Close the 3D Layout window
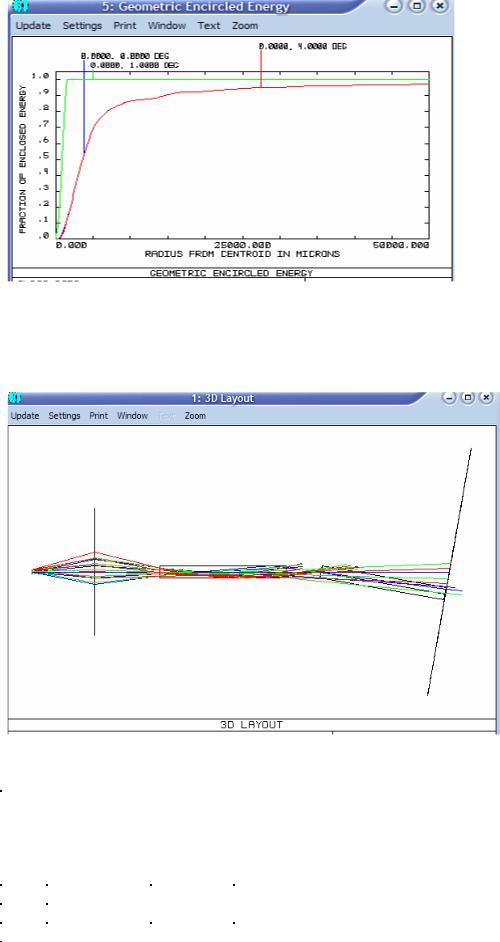The width and height of the screenshot is (500, 942). (487, 398)
